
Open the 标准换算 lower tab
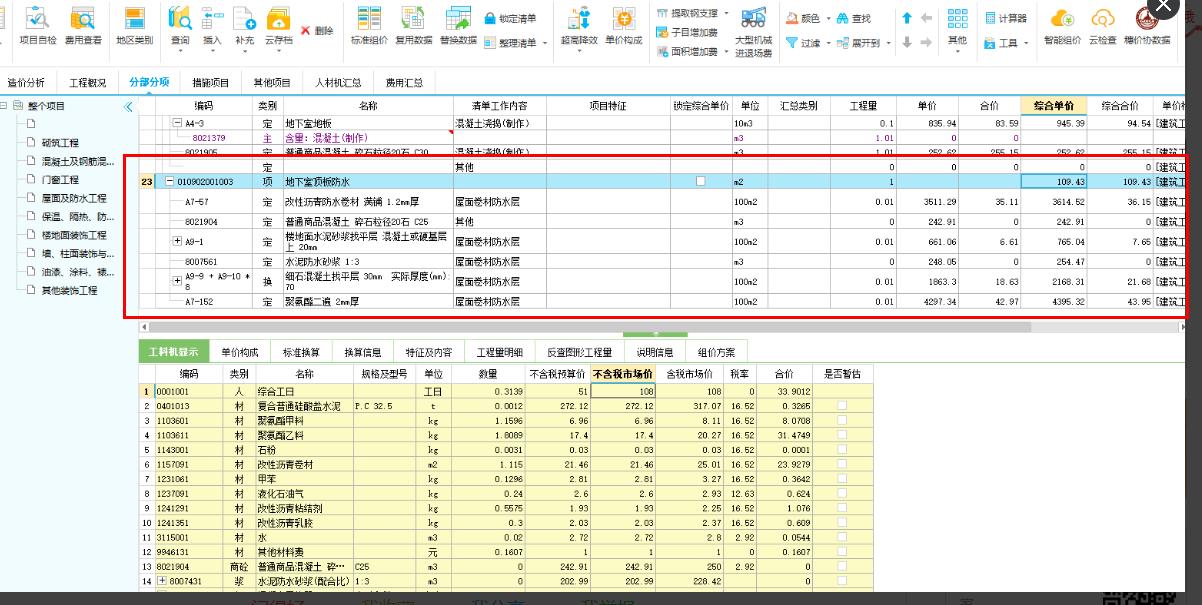point(302,352)
